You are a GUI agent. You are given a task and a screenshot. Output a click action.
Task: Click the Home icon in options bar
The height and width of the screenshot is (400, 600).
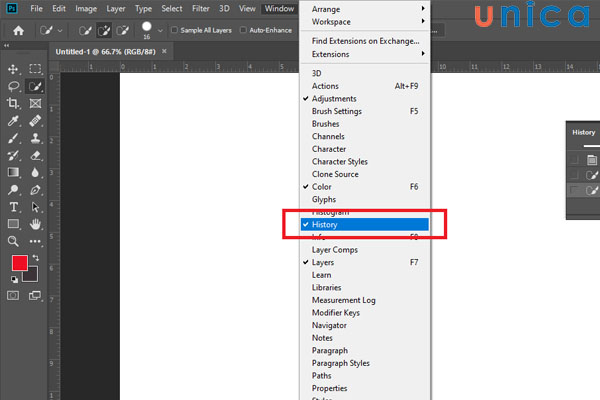[x=18, y=31]
